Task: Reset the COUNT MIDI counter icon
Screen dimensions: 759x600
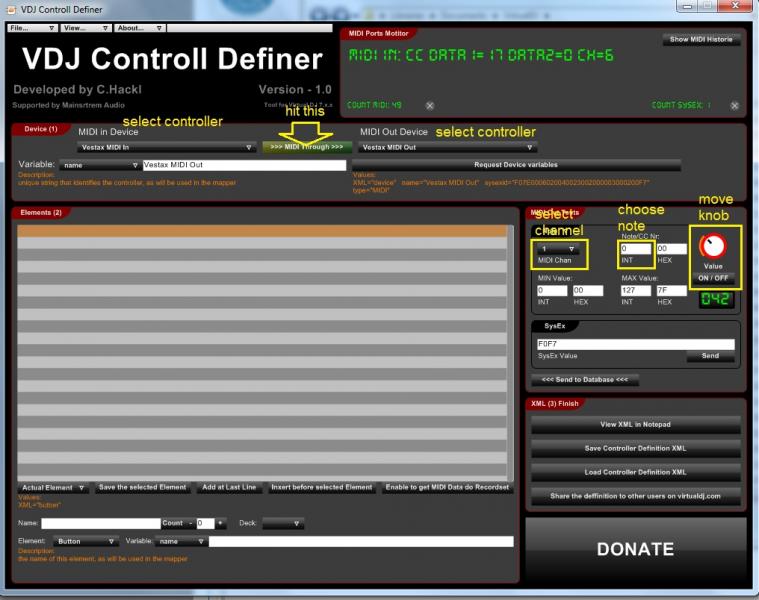Action: (429, 105)
